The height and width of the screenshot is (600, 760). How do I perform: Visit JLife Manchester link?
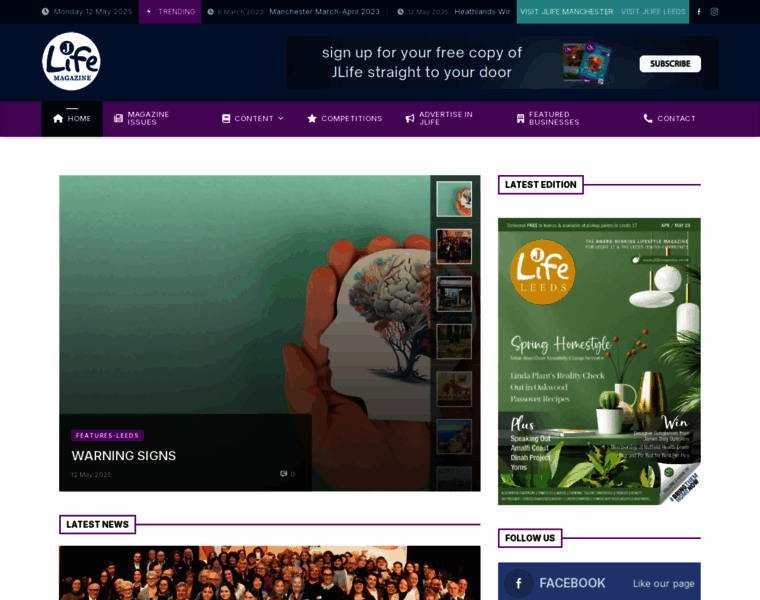566,12
